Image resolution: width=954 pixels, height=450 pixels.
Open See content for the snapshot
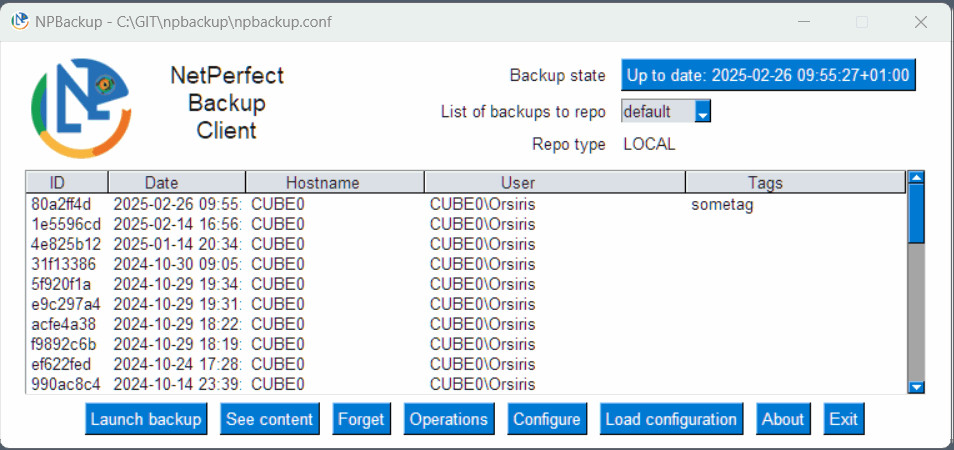point(269,419)
